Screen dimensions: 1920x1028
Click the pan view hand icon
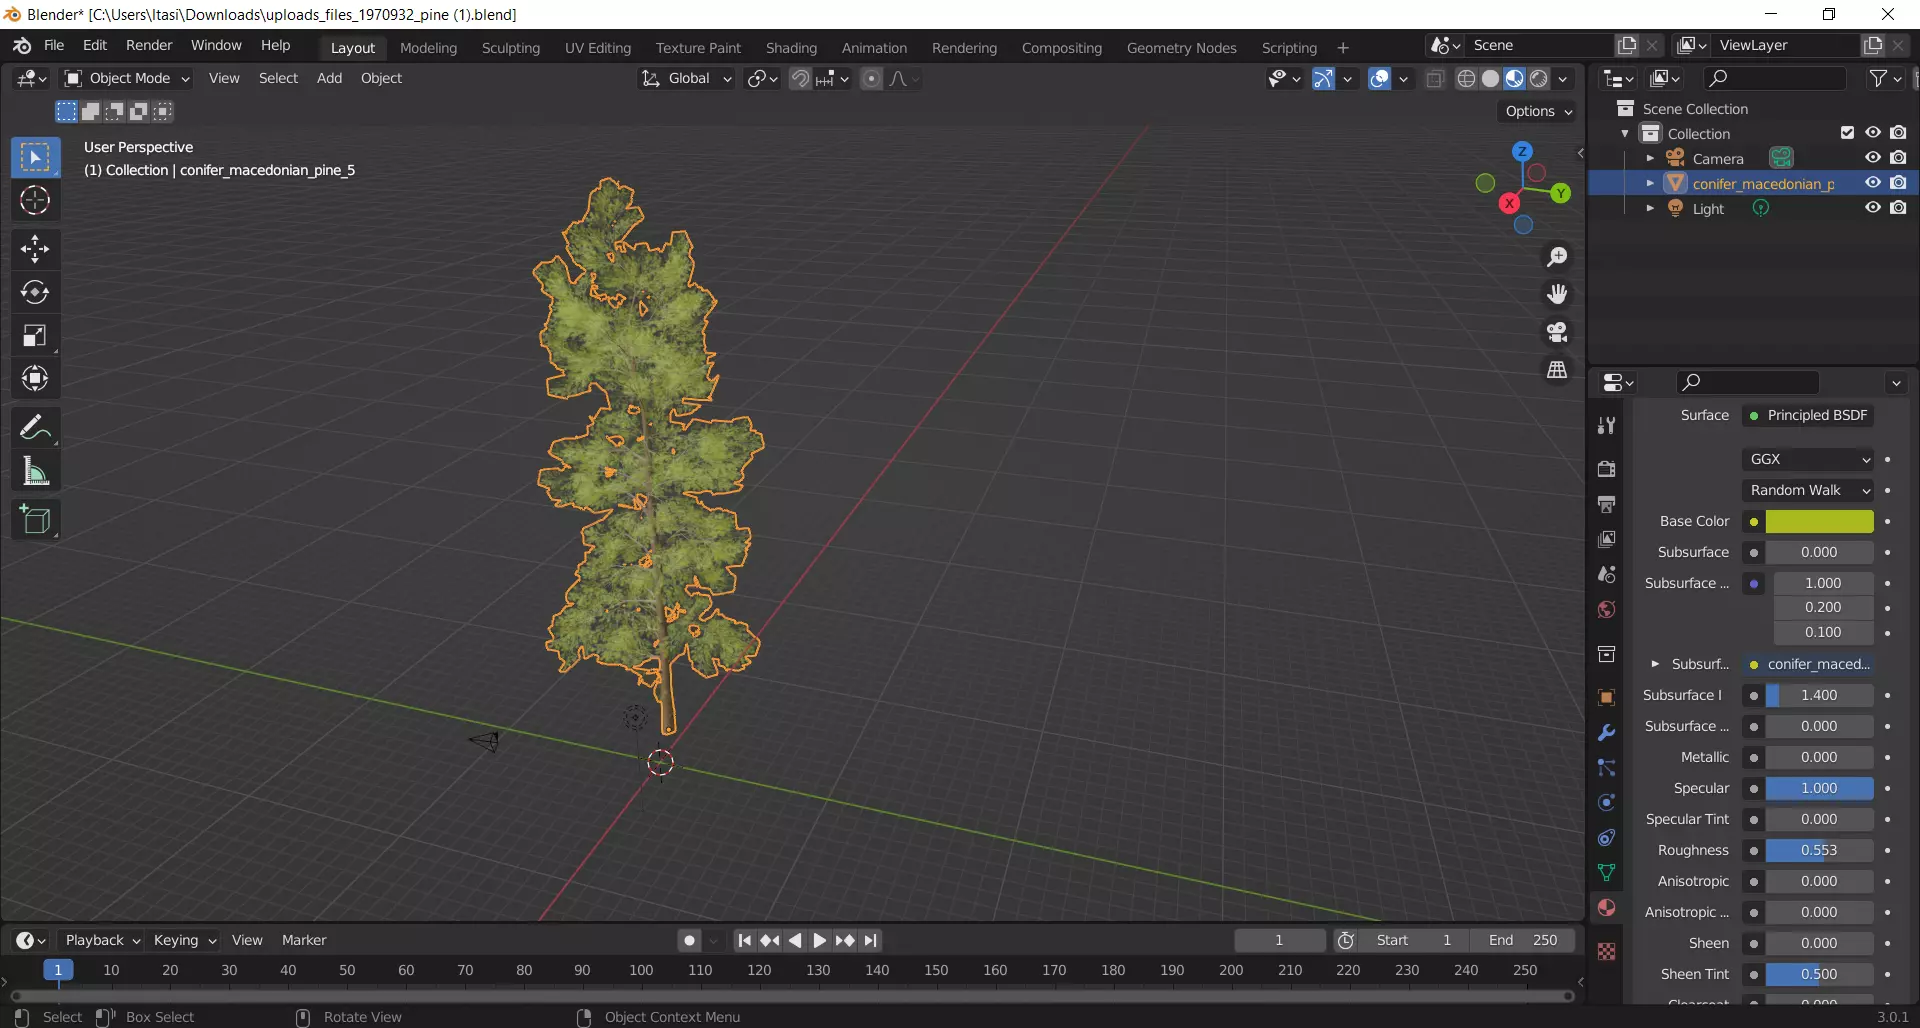click(x=1557, y=294)
